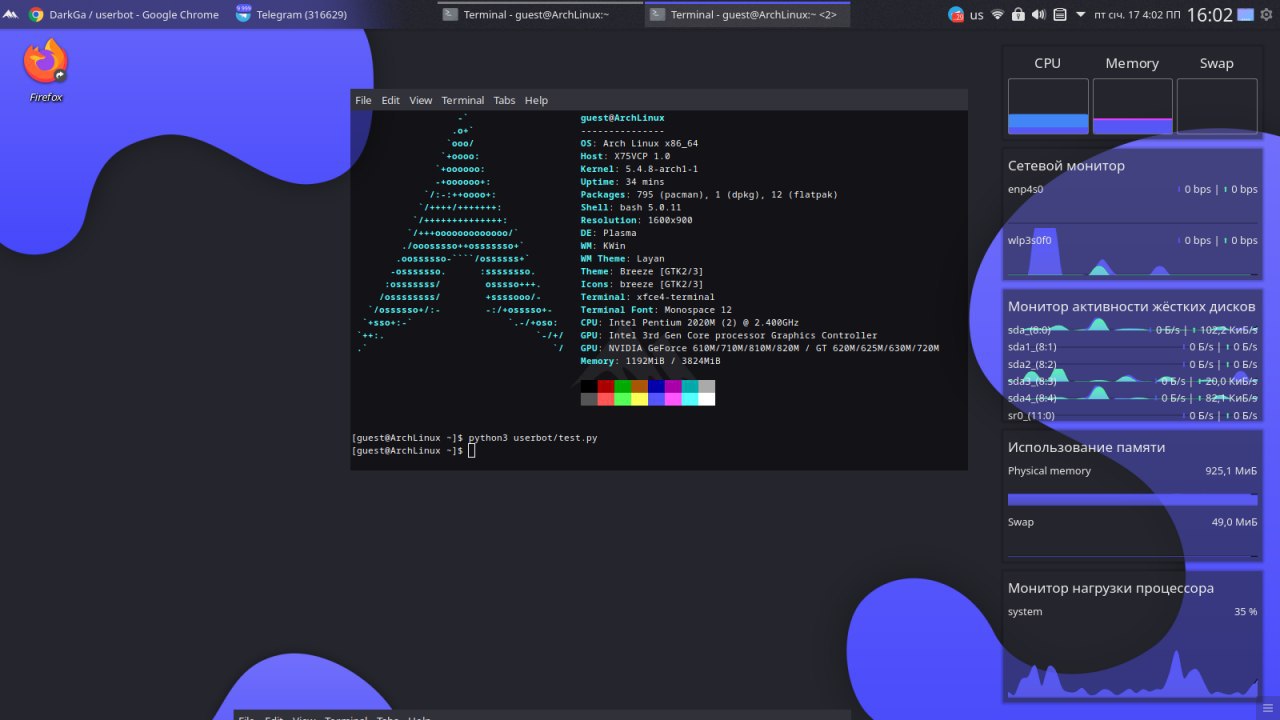Click the terminal cursor at the empty prompt
1280x720 pixels.
(472, 451)
